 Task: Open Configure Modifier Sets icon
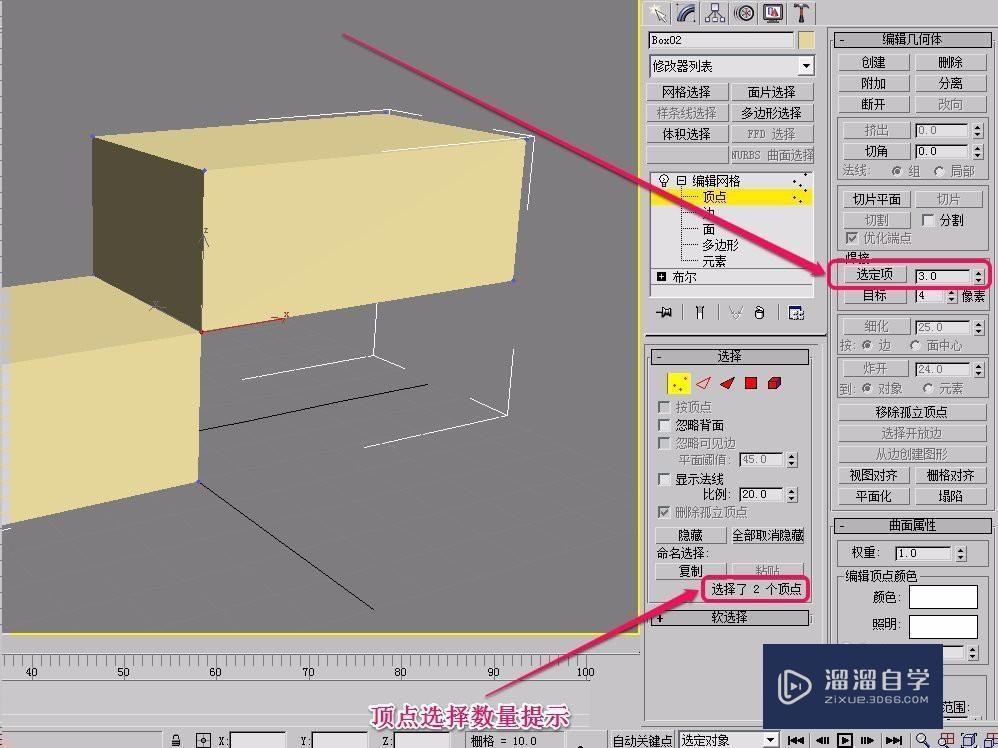(796, 313)
